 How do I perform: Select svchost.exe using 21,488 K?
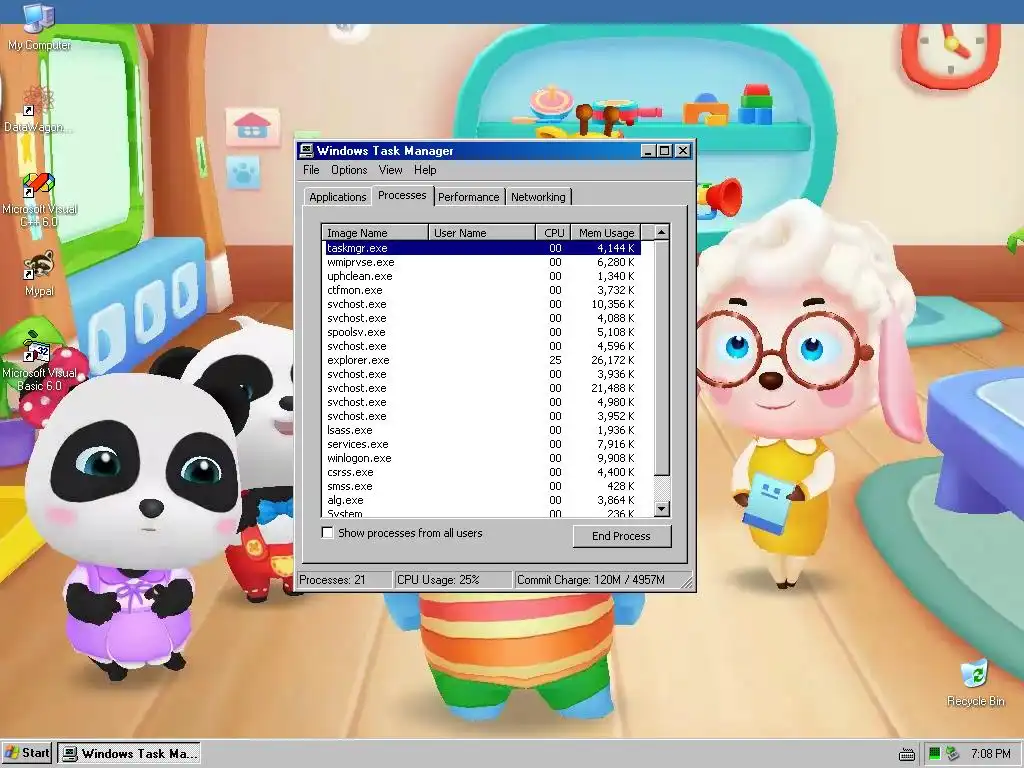click(482, 388)
